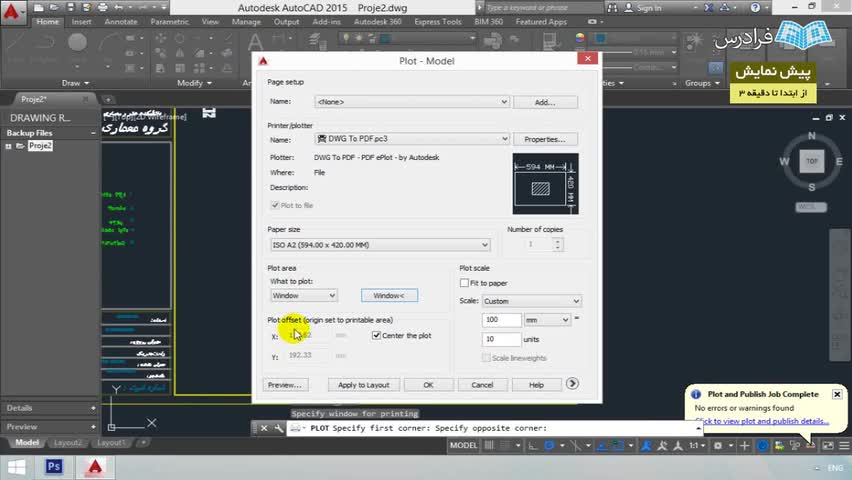This screenshot has width=852, height=480.
Task: Expand more options arrow in Plot dialog
Action: [x=572, y=384]
